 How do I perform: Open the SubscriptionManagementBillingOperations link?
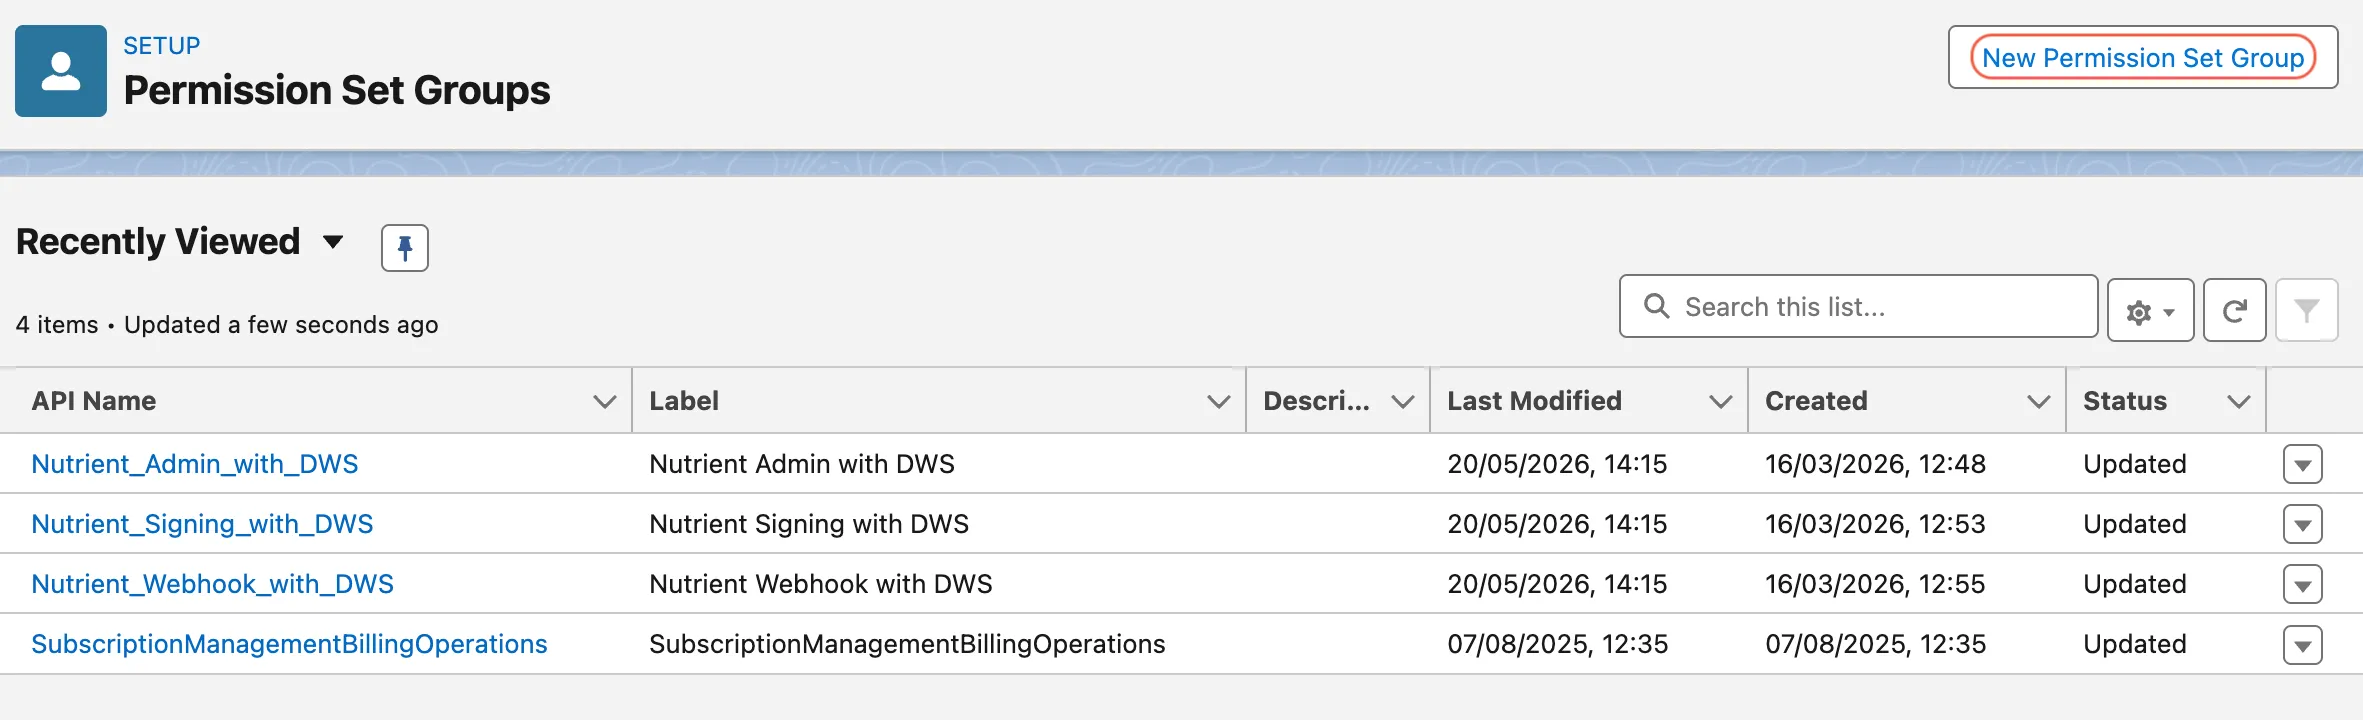tap(289, 644)
